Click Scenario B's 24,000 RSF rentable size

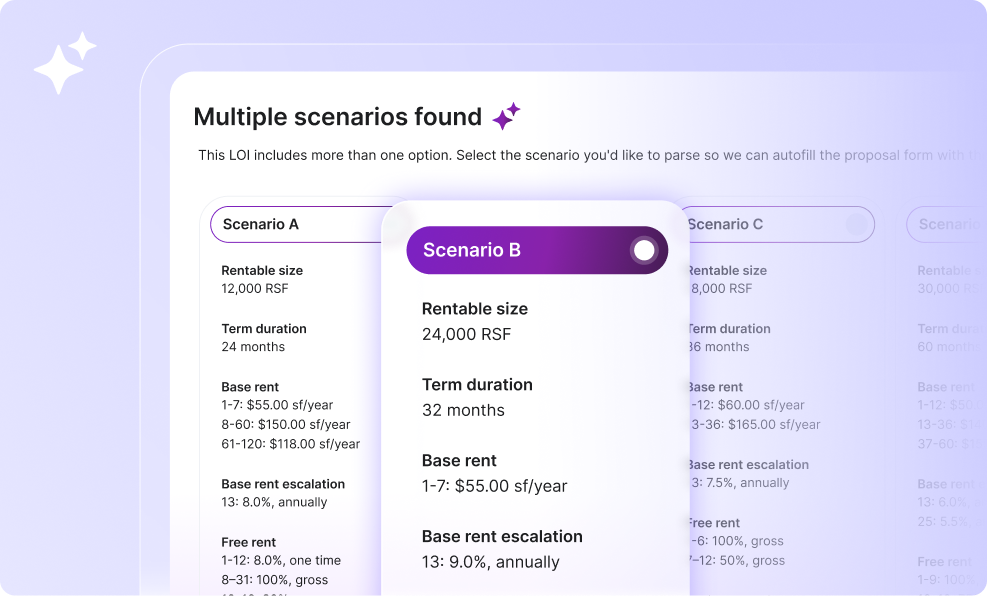coord(466,334)
